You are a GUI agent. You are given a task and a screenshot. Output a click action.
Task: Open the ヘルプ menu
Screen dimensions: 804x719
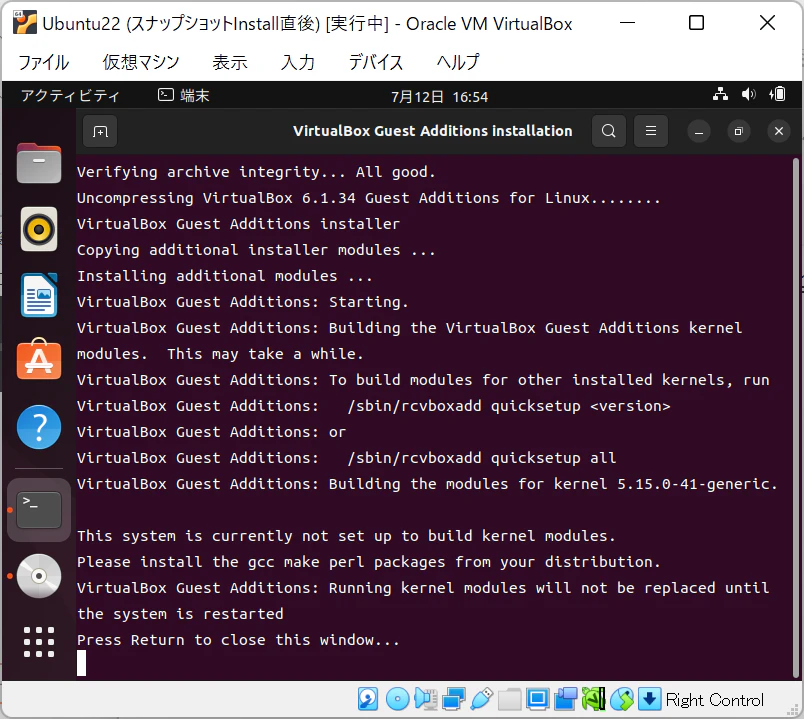(457, 62)
